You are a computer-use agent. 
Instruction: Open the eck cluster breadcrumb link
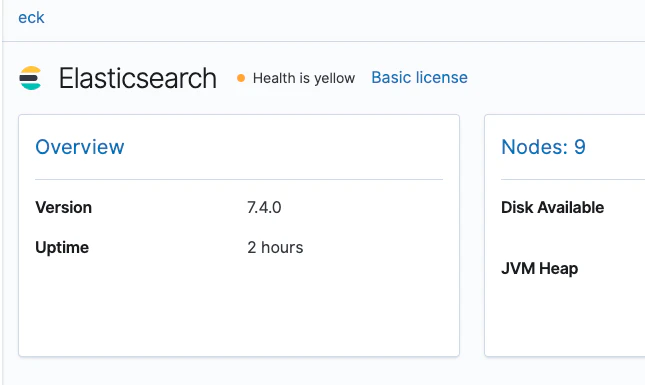[31, 18]
